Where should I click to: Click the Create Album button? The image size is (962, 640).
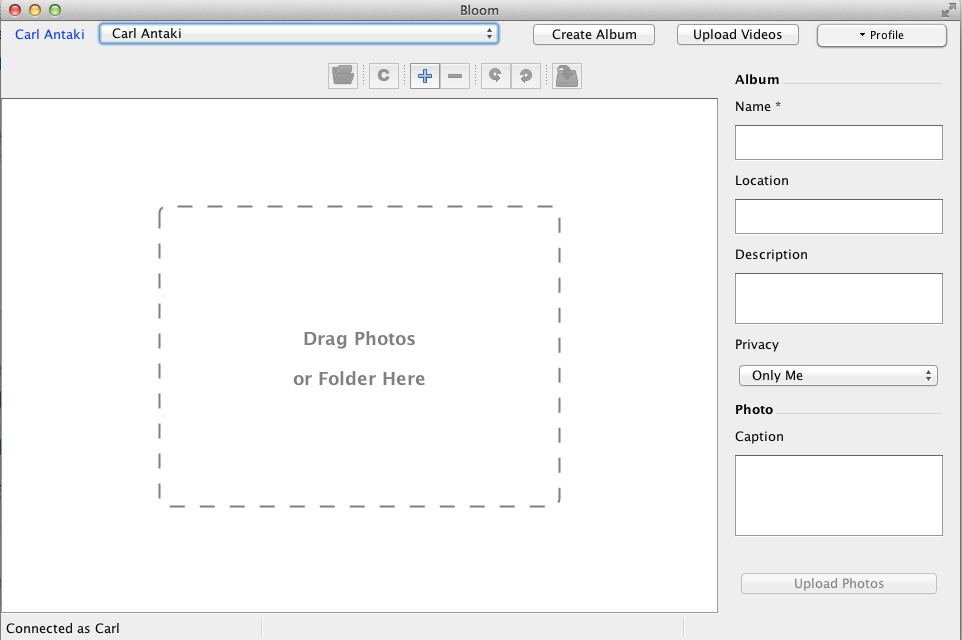[x=594, y=34]
